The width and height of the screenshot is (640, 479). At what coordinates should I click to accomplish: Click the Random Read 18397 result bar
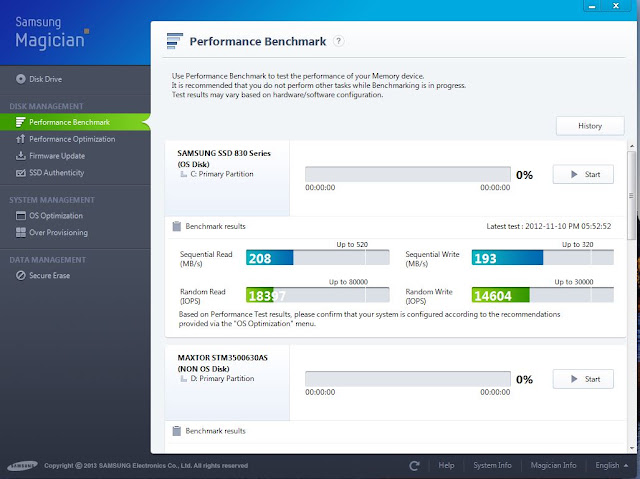(318, 295)
